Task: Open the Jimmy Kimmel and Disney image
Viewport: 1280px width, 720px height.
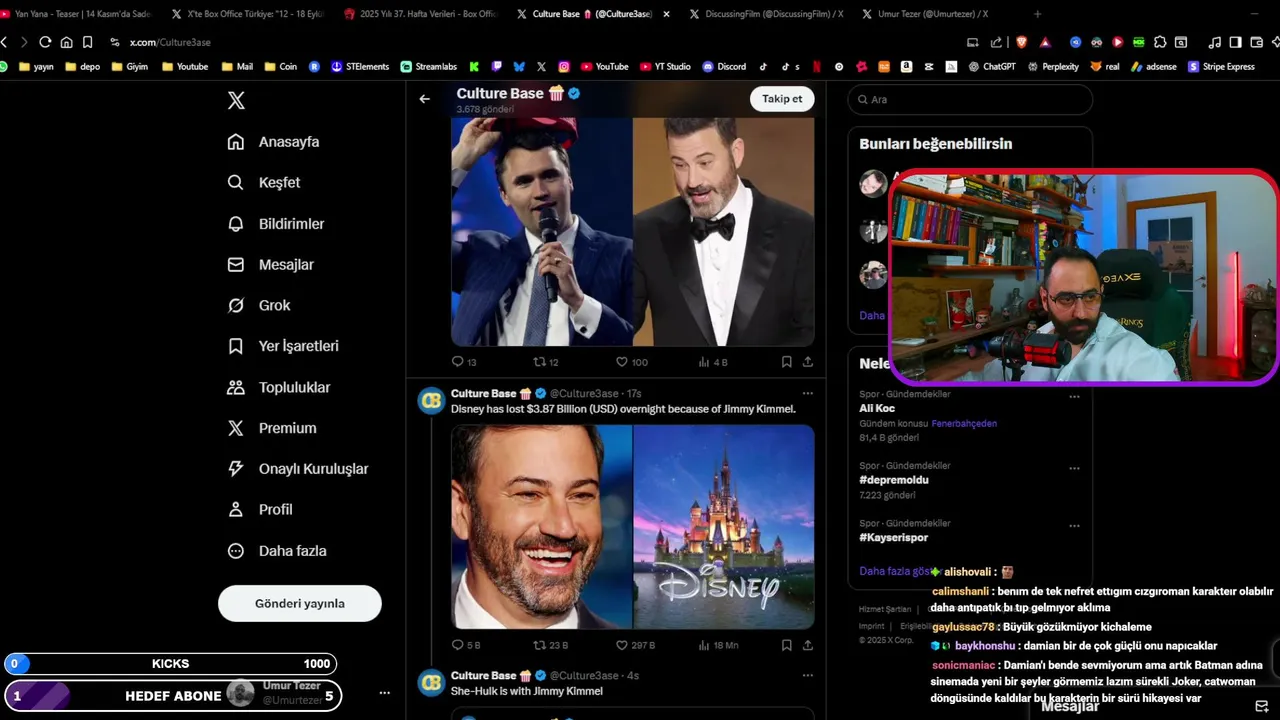Action: (x=633, y=527)
